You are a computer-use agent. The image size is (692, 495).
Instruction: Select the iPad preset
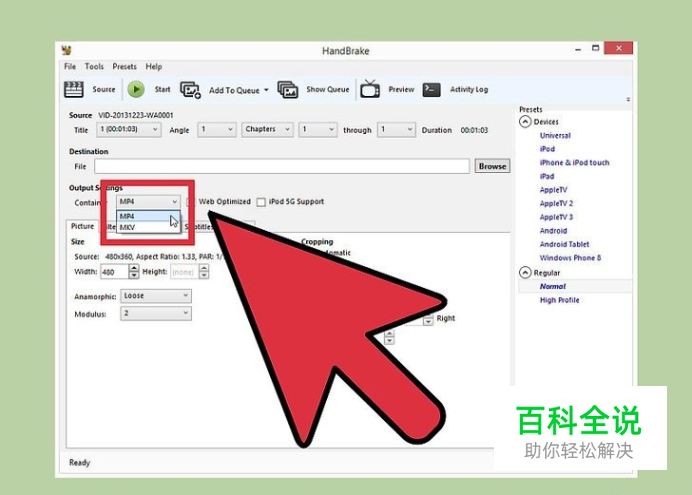click(547, 176)
